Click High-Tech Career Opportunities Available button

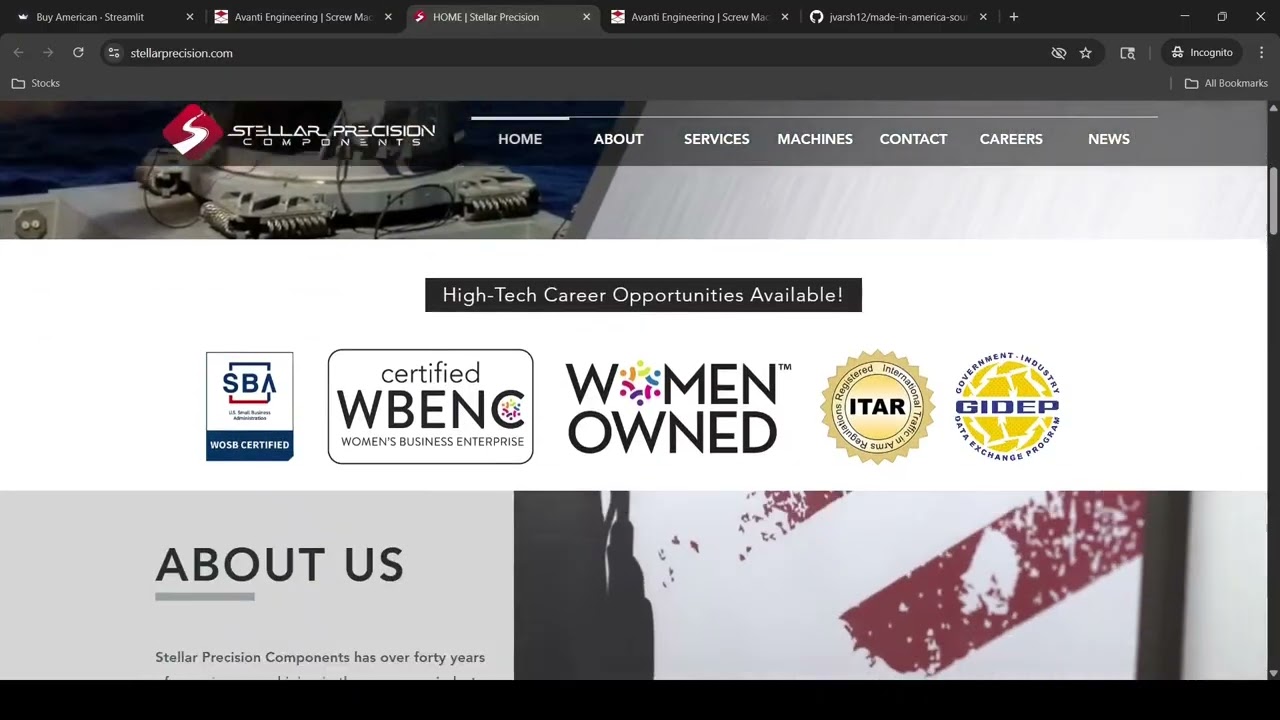(643, 295)
